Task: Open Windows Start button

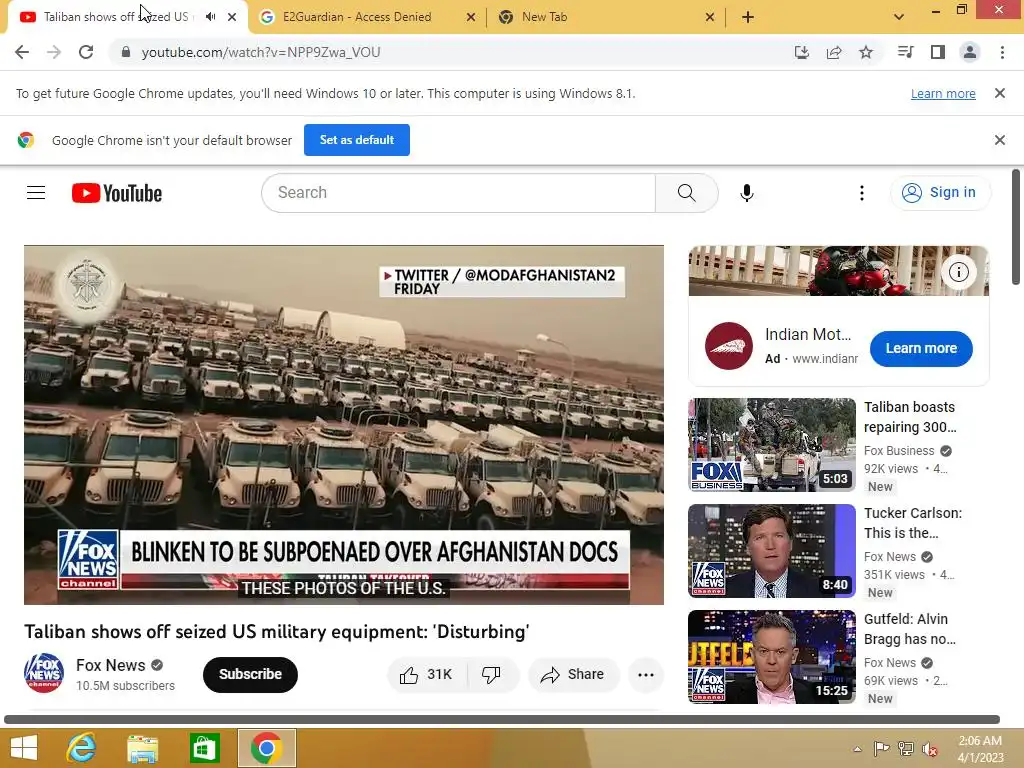Action: pos(24,748)
